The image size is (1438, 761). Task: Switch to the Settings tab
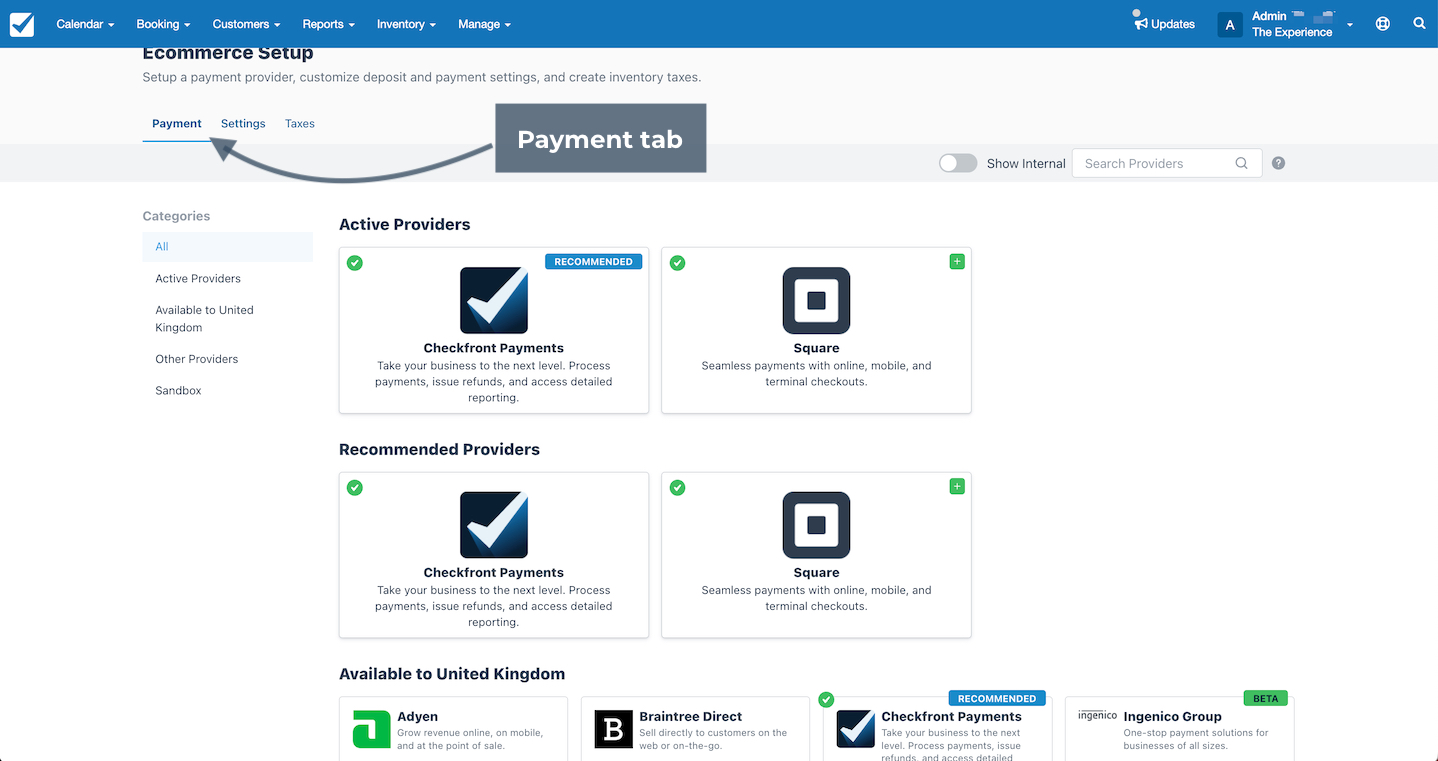243,124
